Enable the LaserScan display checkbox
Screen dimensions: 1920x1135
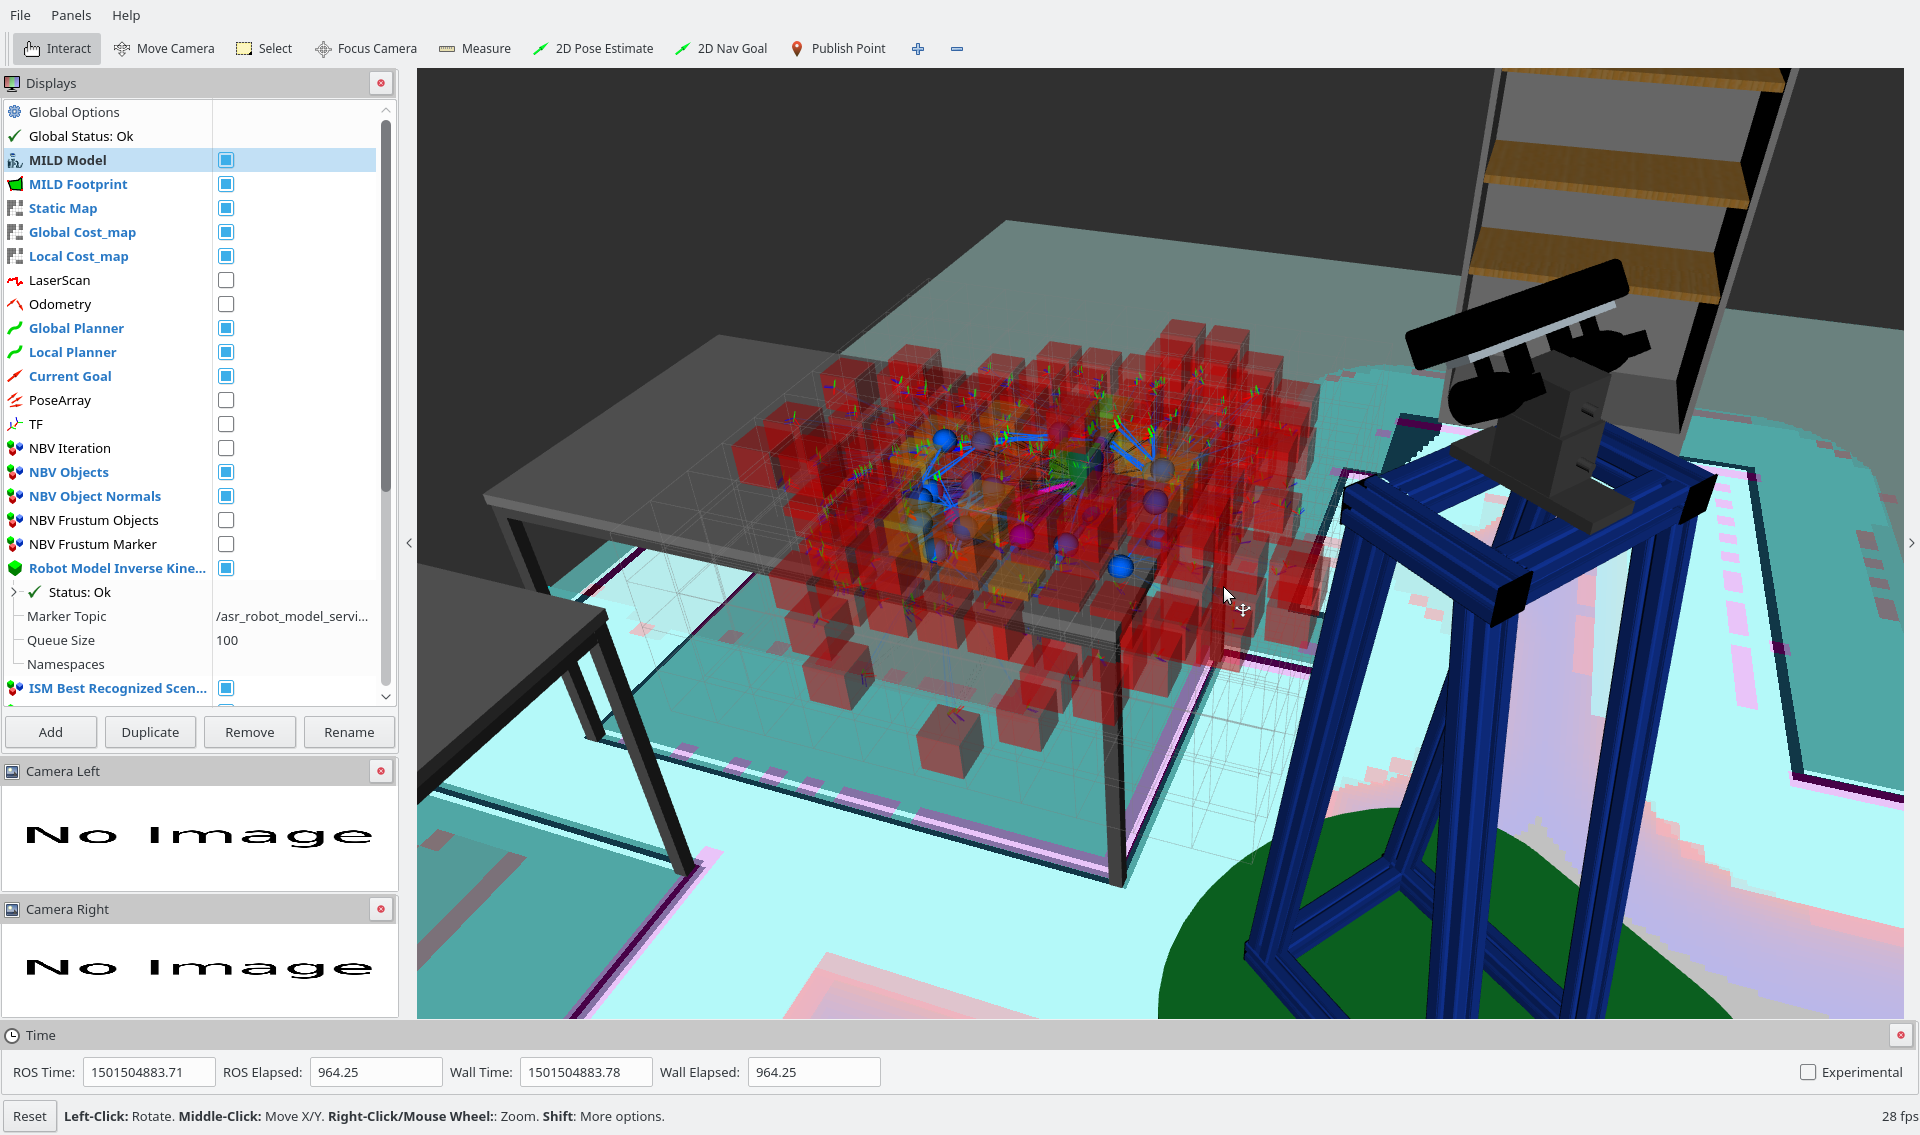click(226, 280)
